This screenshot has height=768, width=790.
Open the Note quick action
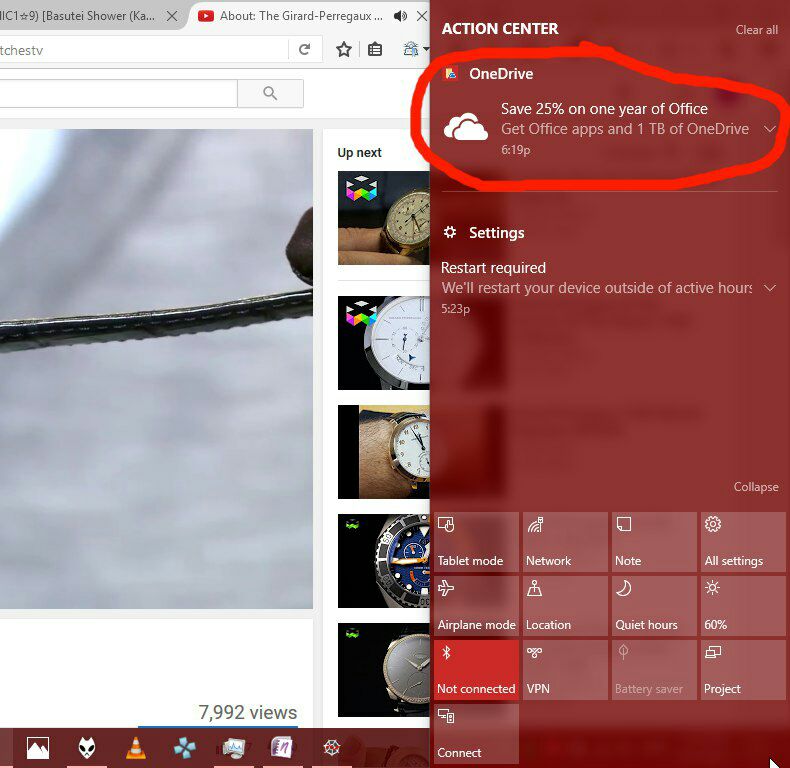click(654, 542)
